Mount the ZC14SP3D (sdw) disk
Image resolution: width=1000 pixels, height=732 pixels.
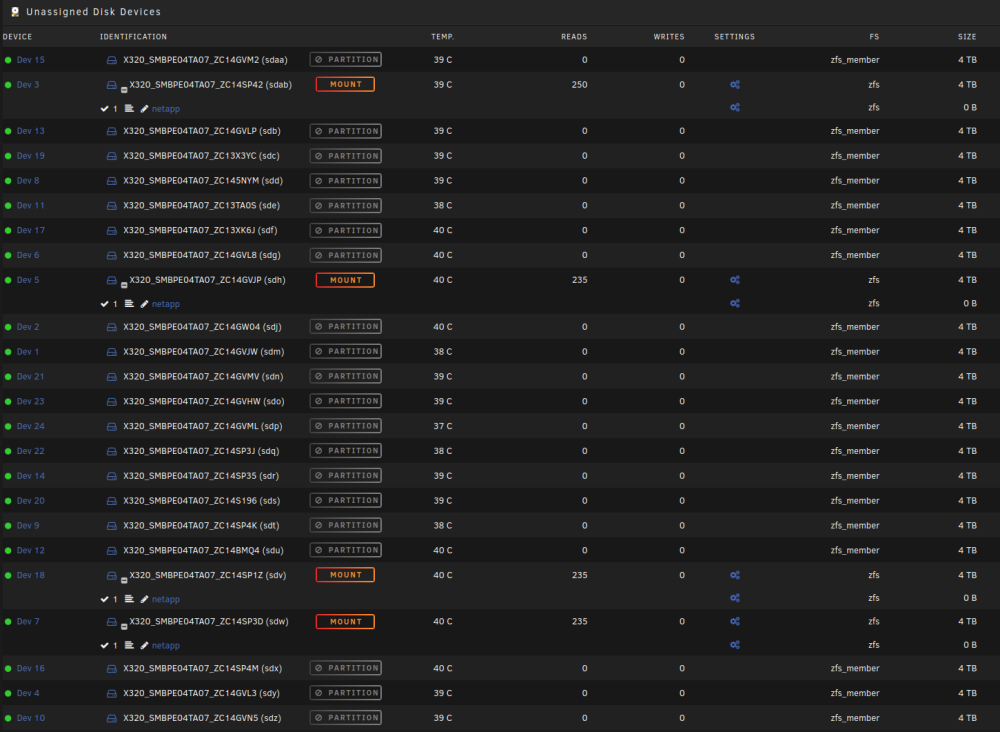point(345,622)
